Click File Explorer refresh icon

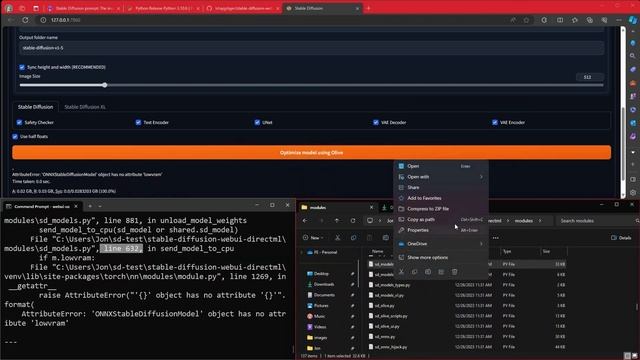[x=353, y=221]
